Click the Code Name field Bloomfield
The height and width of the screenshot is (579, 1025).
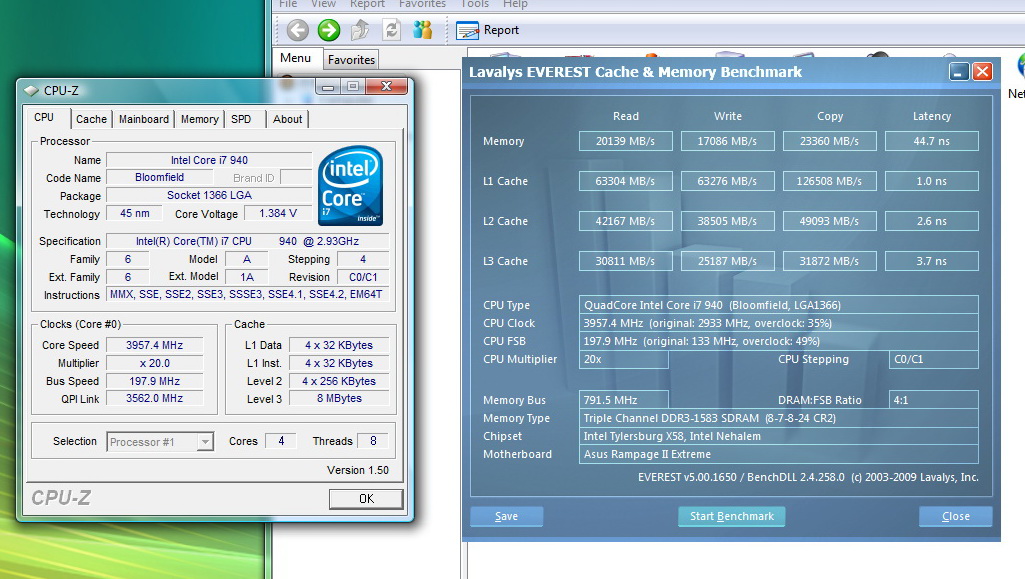click(x=160, y=177)
